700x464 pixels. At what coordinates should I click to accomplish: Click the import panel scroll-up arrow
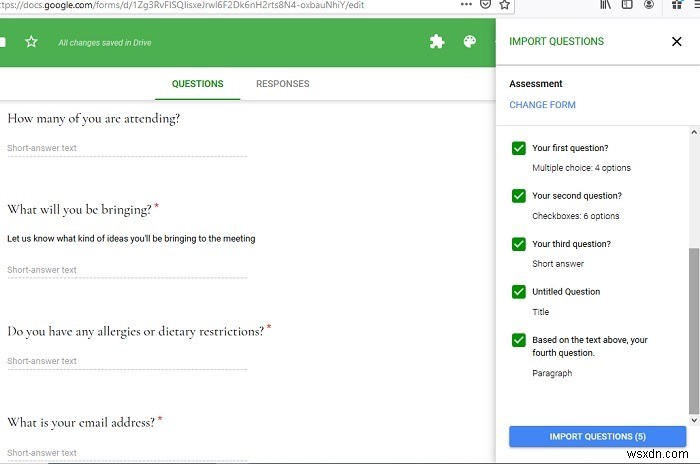click(694, 132)
